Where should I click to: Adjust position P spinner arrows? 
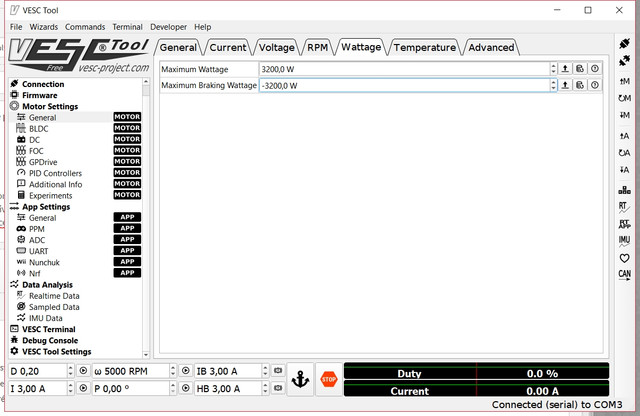[173, 388]
